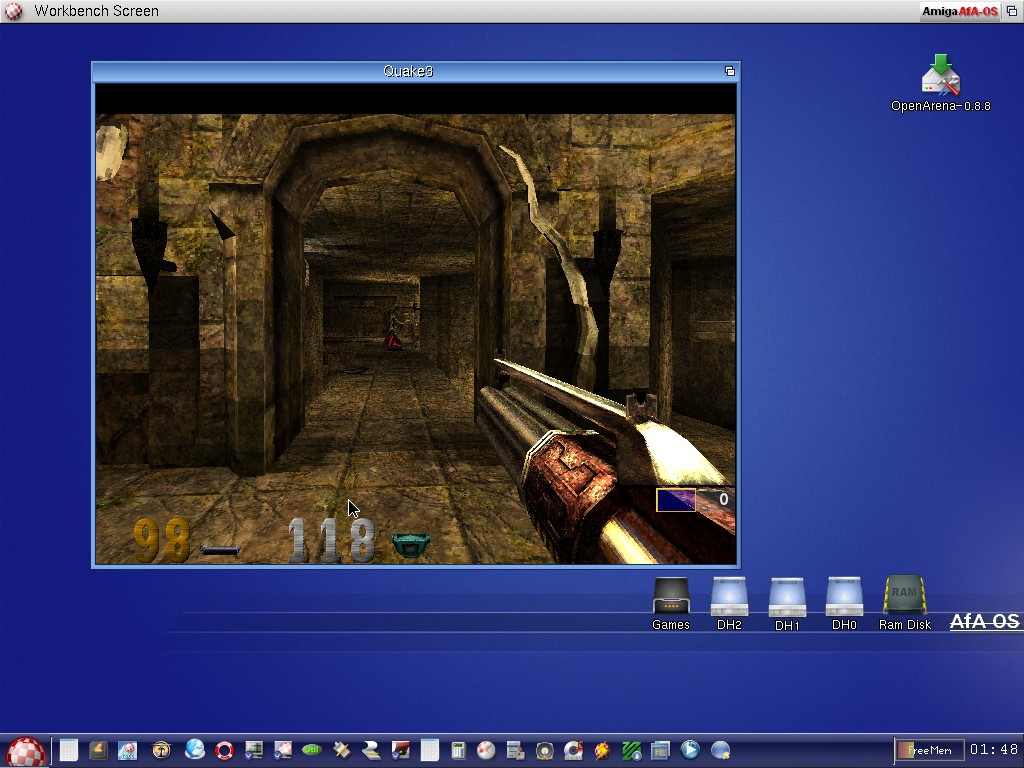Open the calculator from the taskbar
Image resolution: width=1024 pixels, height=768 pixels.
point(458,750)
